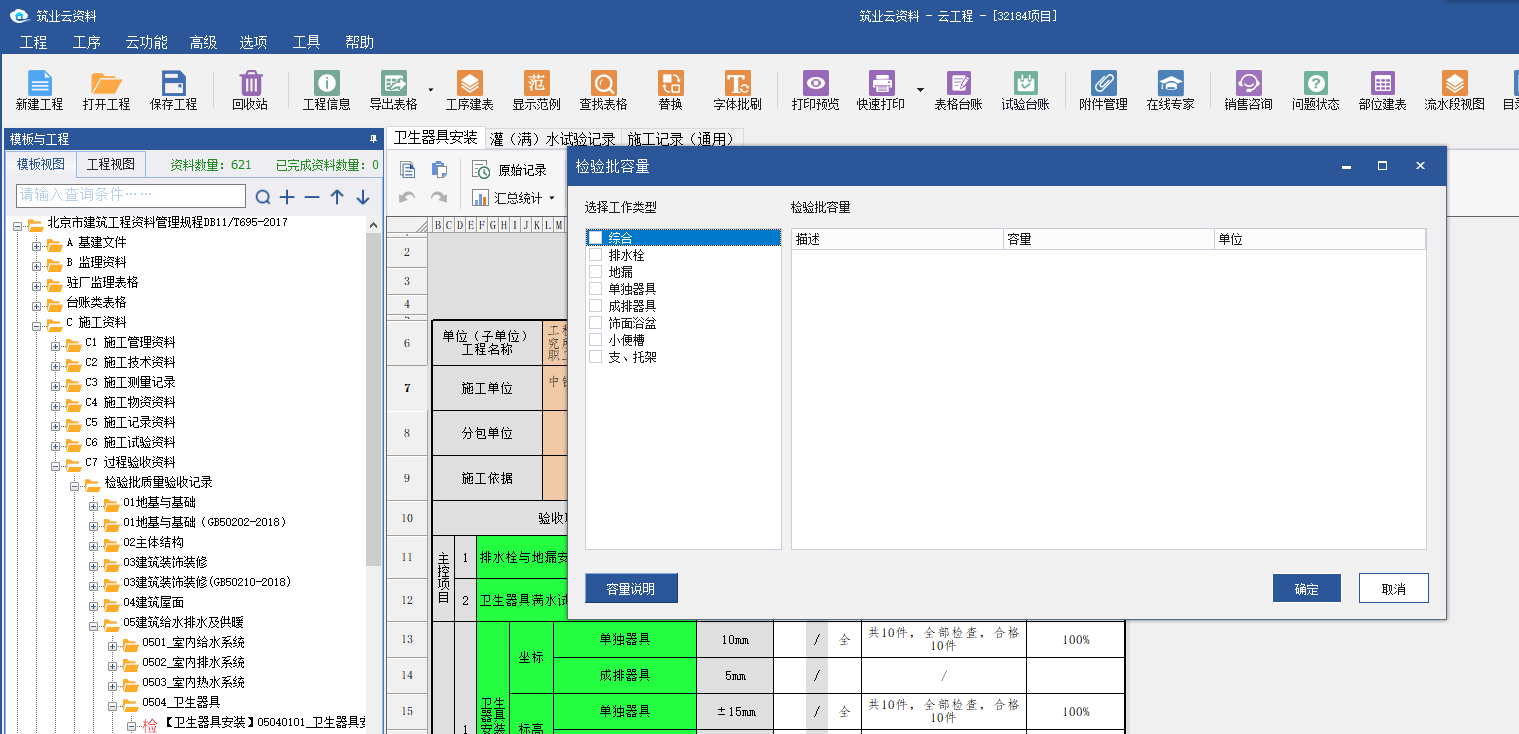Screen dimensions: 1519x734
Task: Click the minus icon beside the search box
Action: point(312,197)
